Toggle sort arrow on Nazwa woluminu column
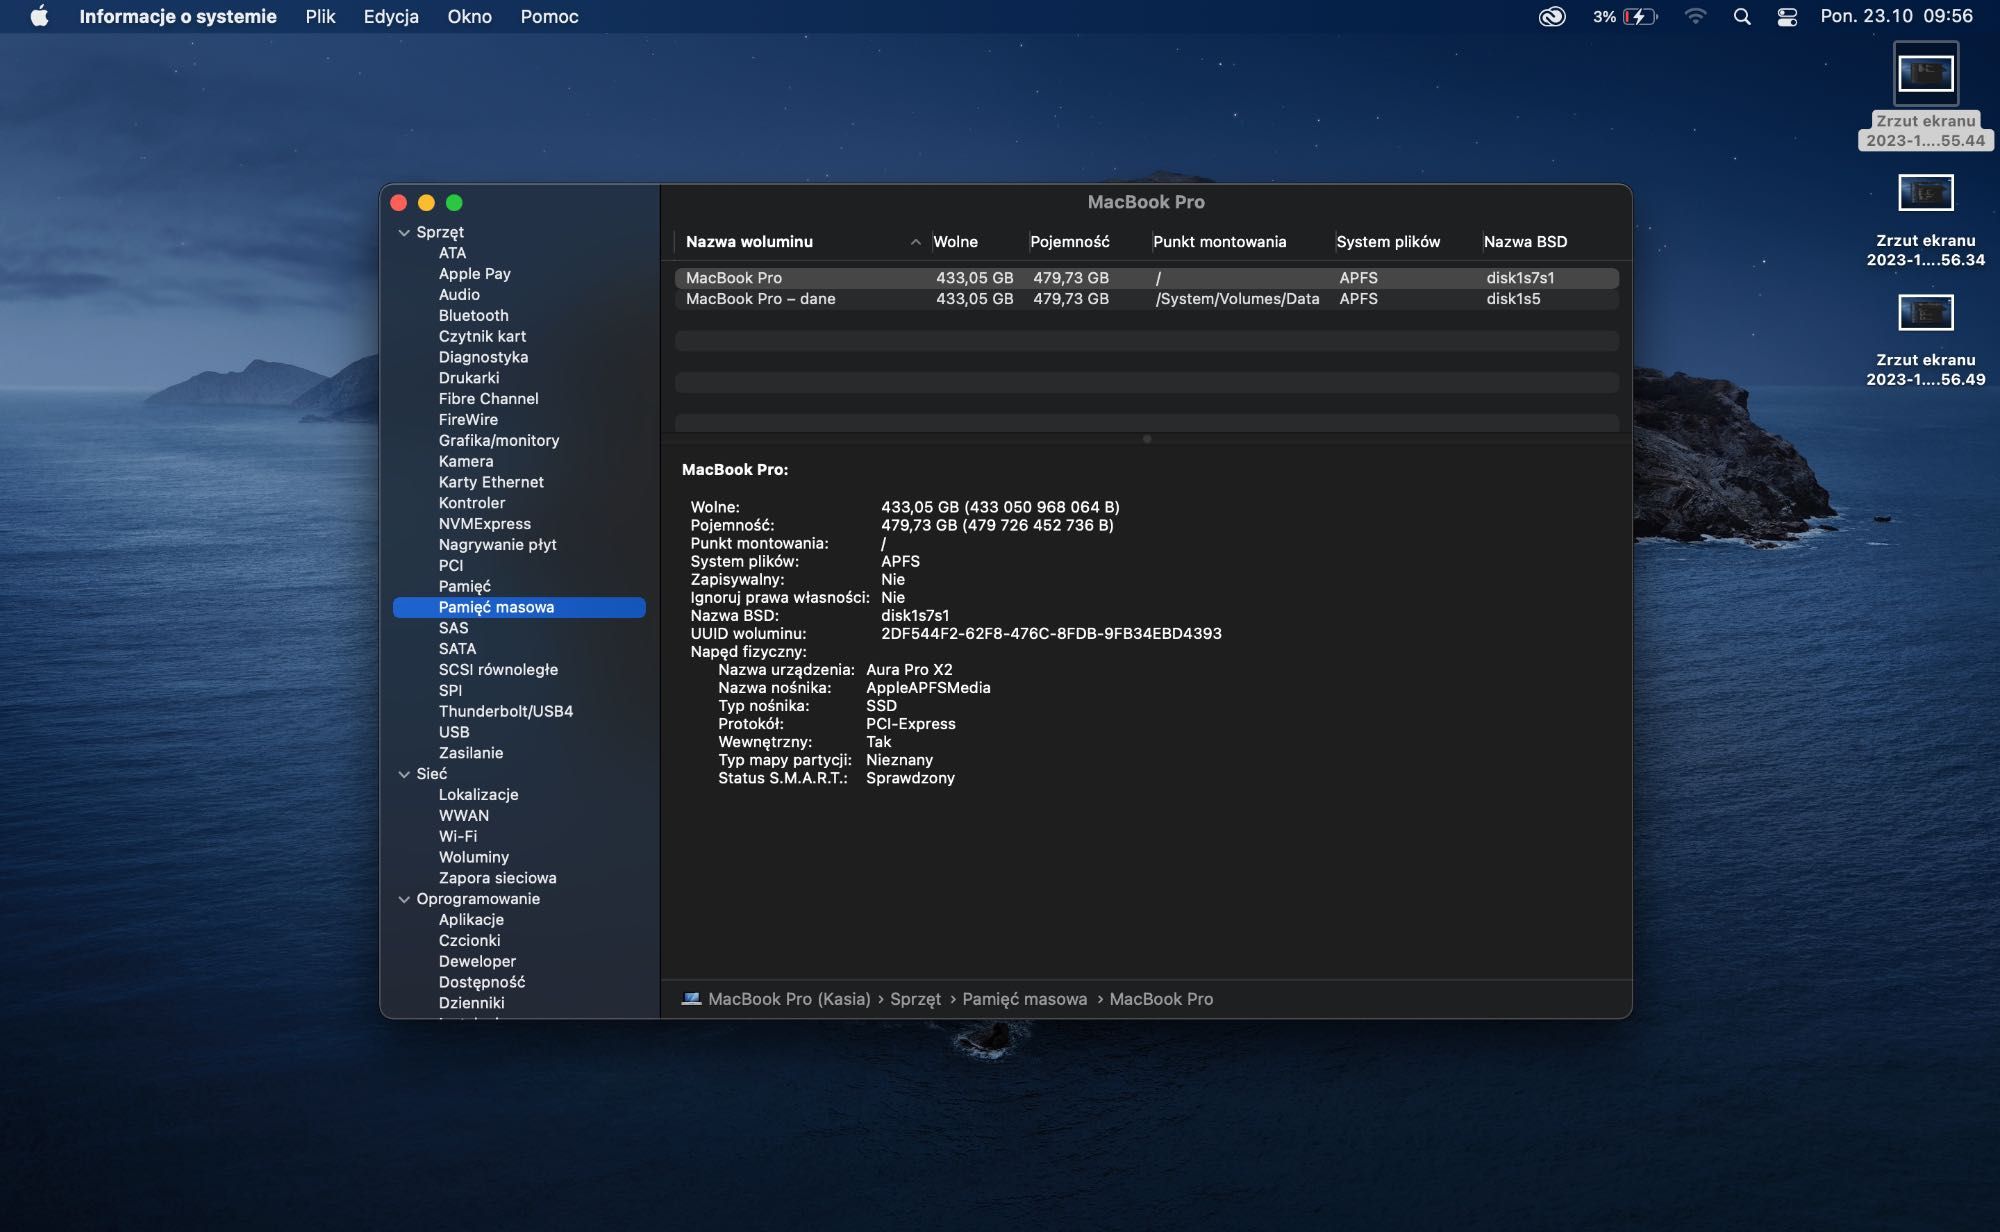The image size is (2000, 1232). click(x=915, y=242)
